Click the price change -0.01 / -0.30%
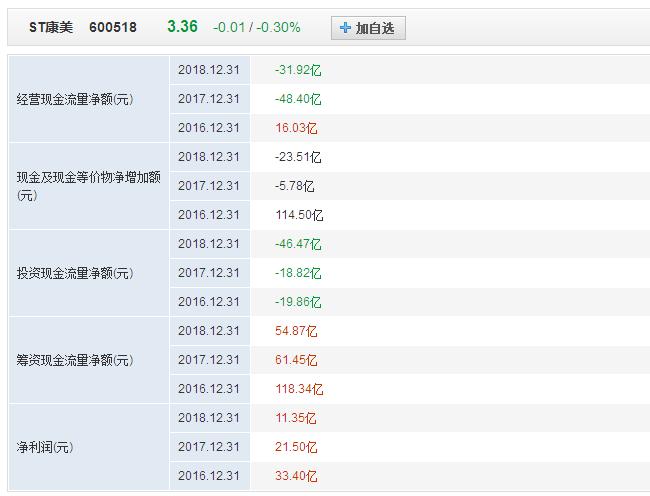 click(x=257, y=27)
